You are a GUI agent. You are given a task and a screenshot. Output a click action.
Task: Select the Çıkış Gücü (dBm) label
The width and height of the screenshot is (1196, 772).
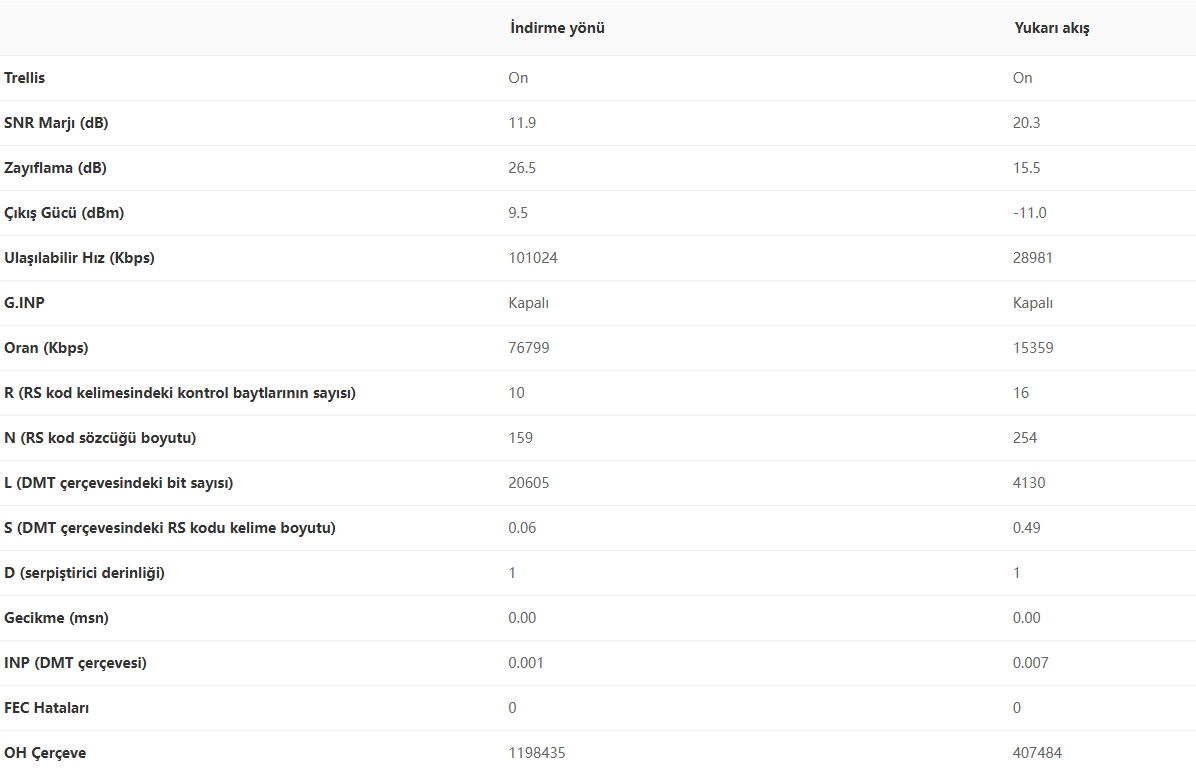[64, 213]
